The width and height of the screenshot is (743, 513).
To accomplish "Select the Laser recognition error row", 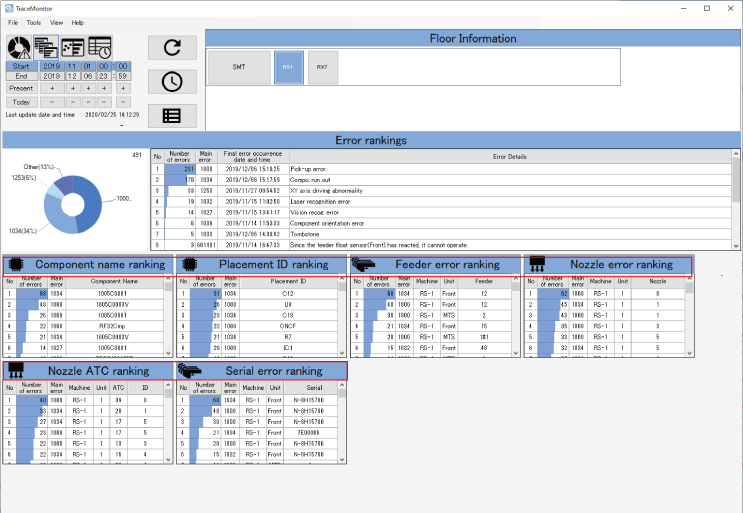I will pos(442,201).
